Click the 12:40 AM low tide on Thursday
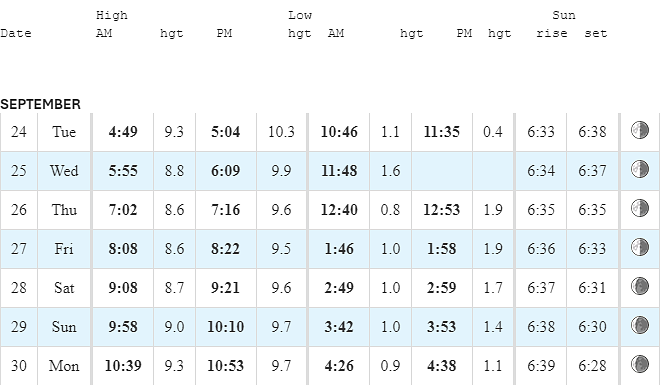 tap(339, 210)
